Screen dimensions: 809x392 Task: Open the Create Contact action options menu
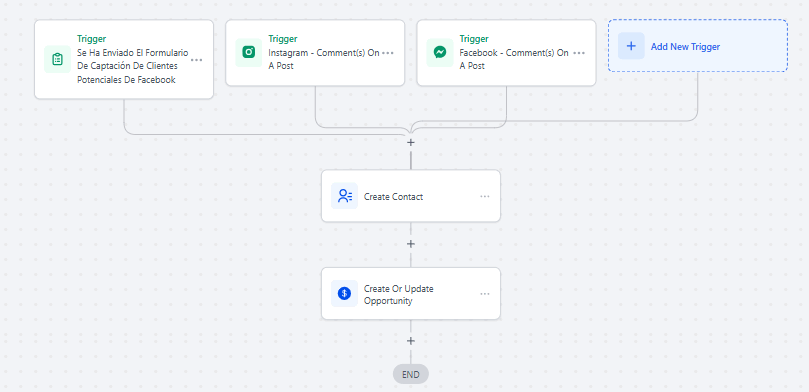pos(484,196)
